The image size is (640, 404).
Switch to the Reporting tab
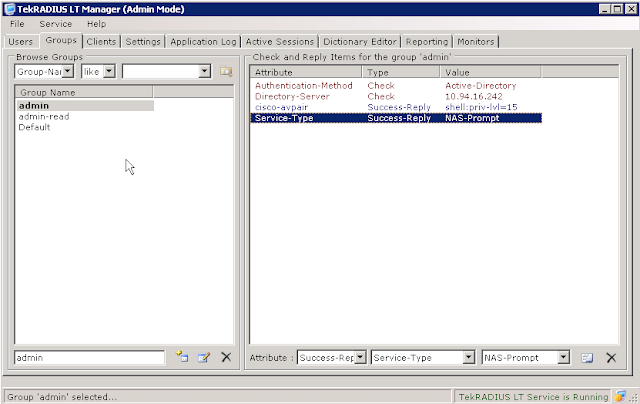(x=427, y=42)
